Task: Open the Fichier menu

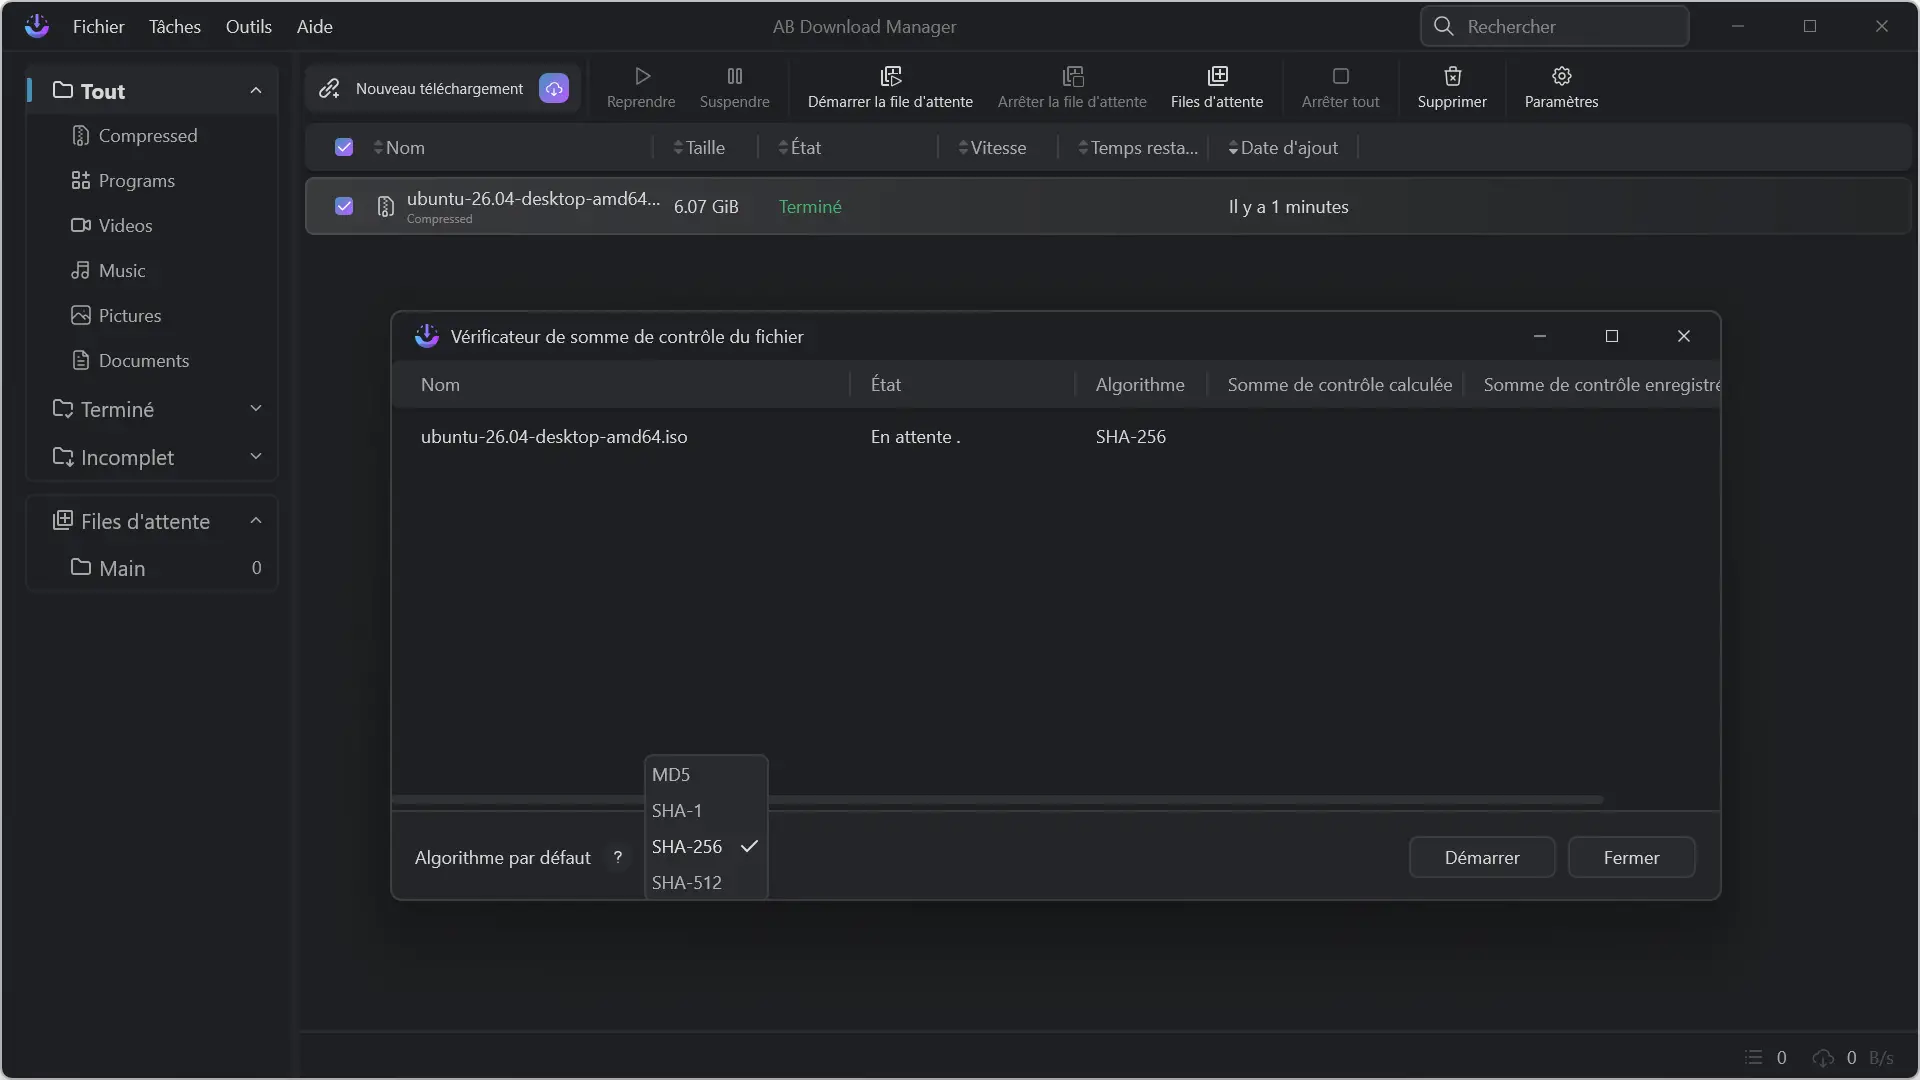Action: click(x=98, y=26)
